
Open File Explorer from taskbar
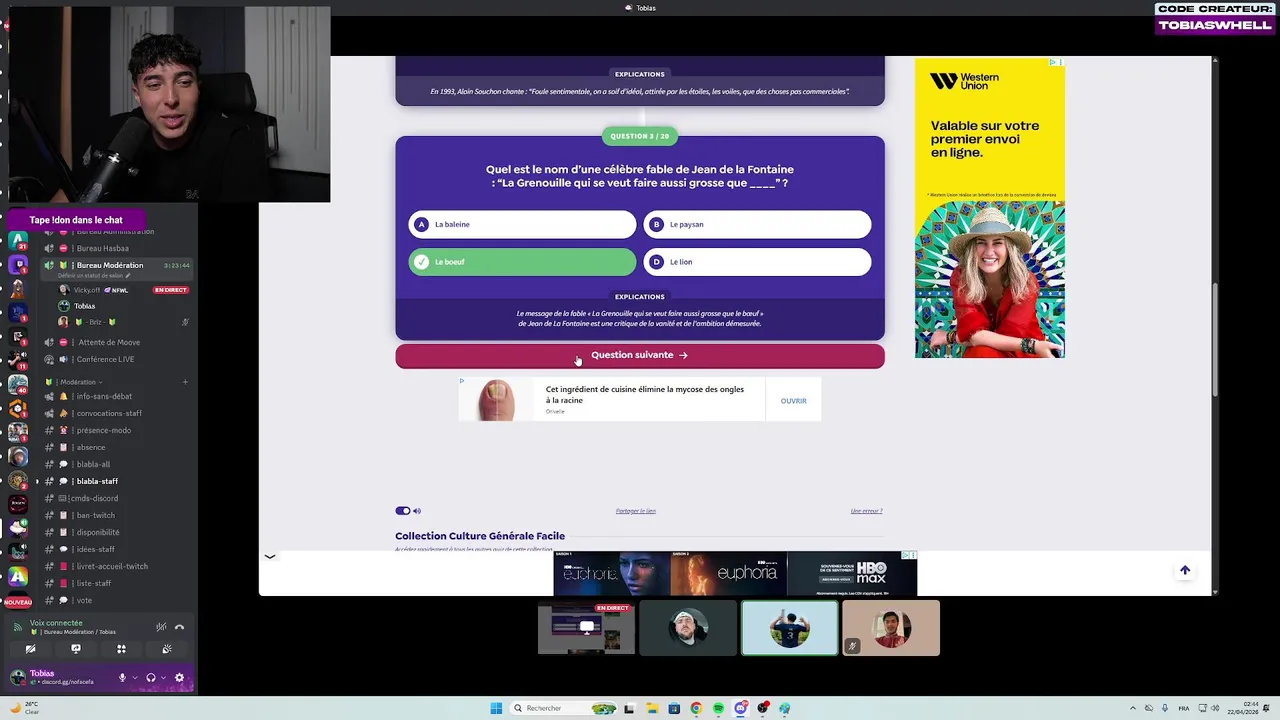coord(651,708)
